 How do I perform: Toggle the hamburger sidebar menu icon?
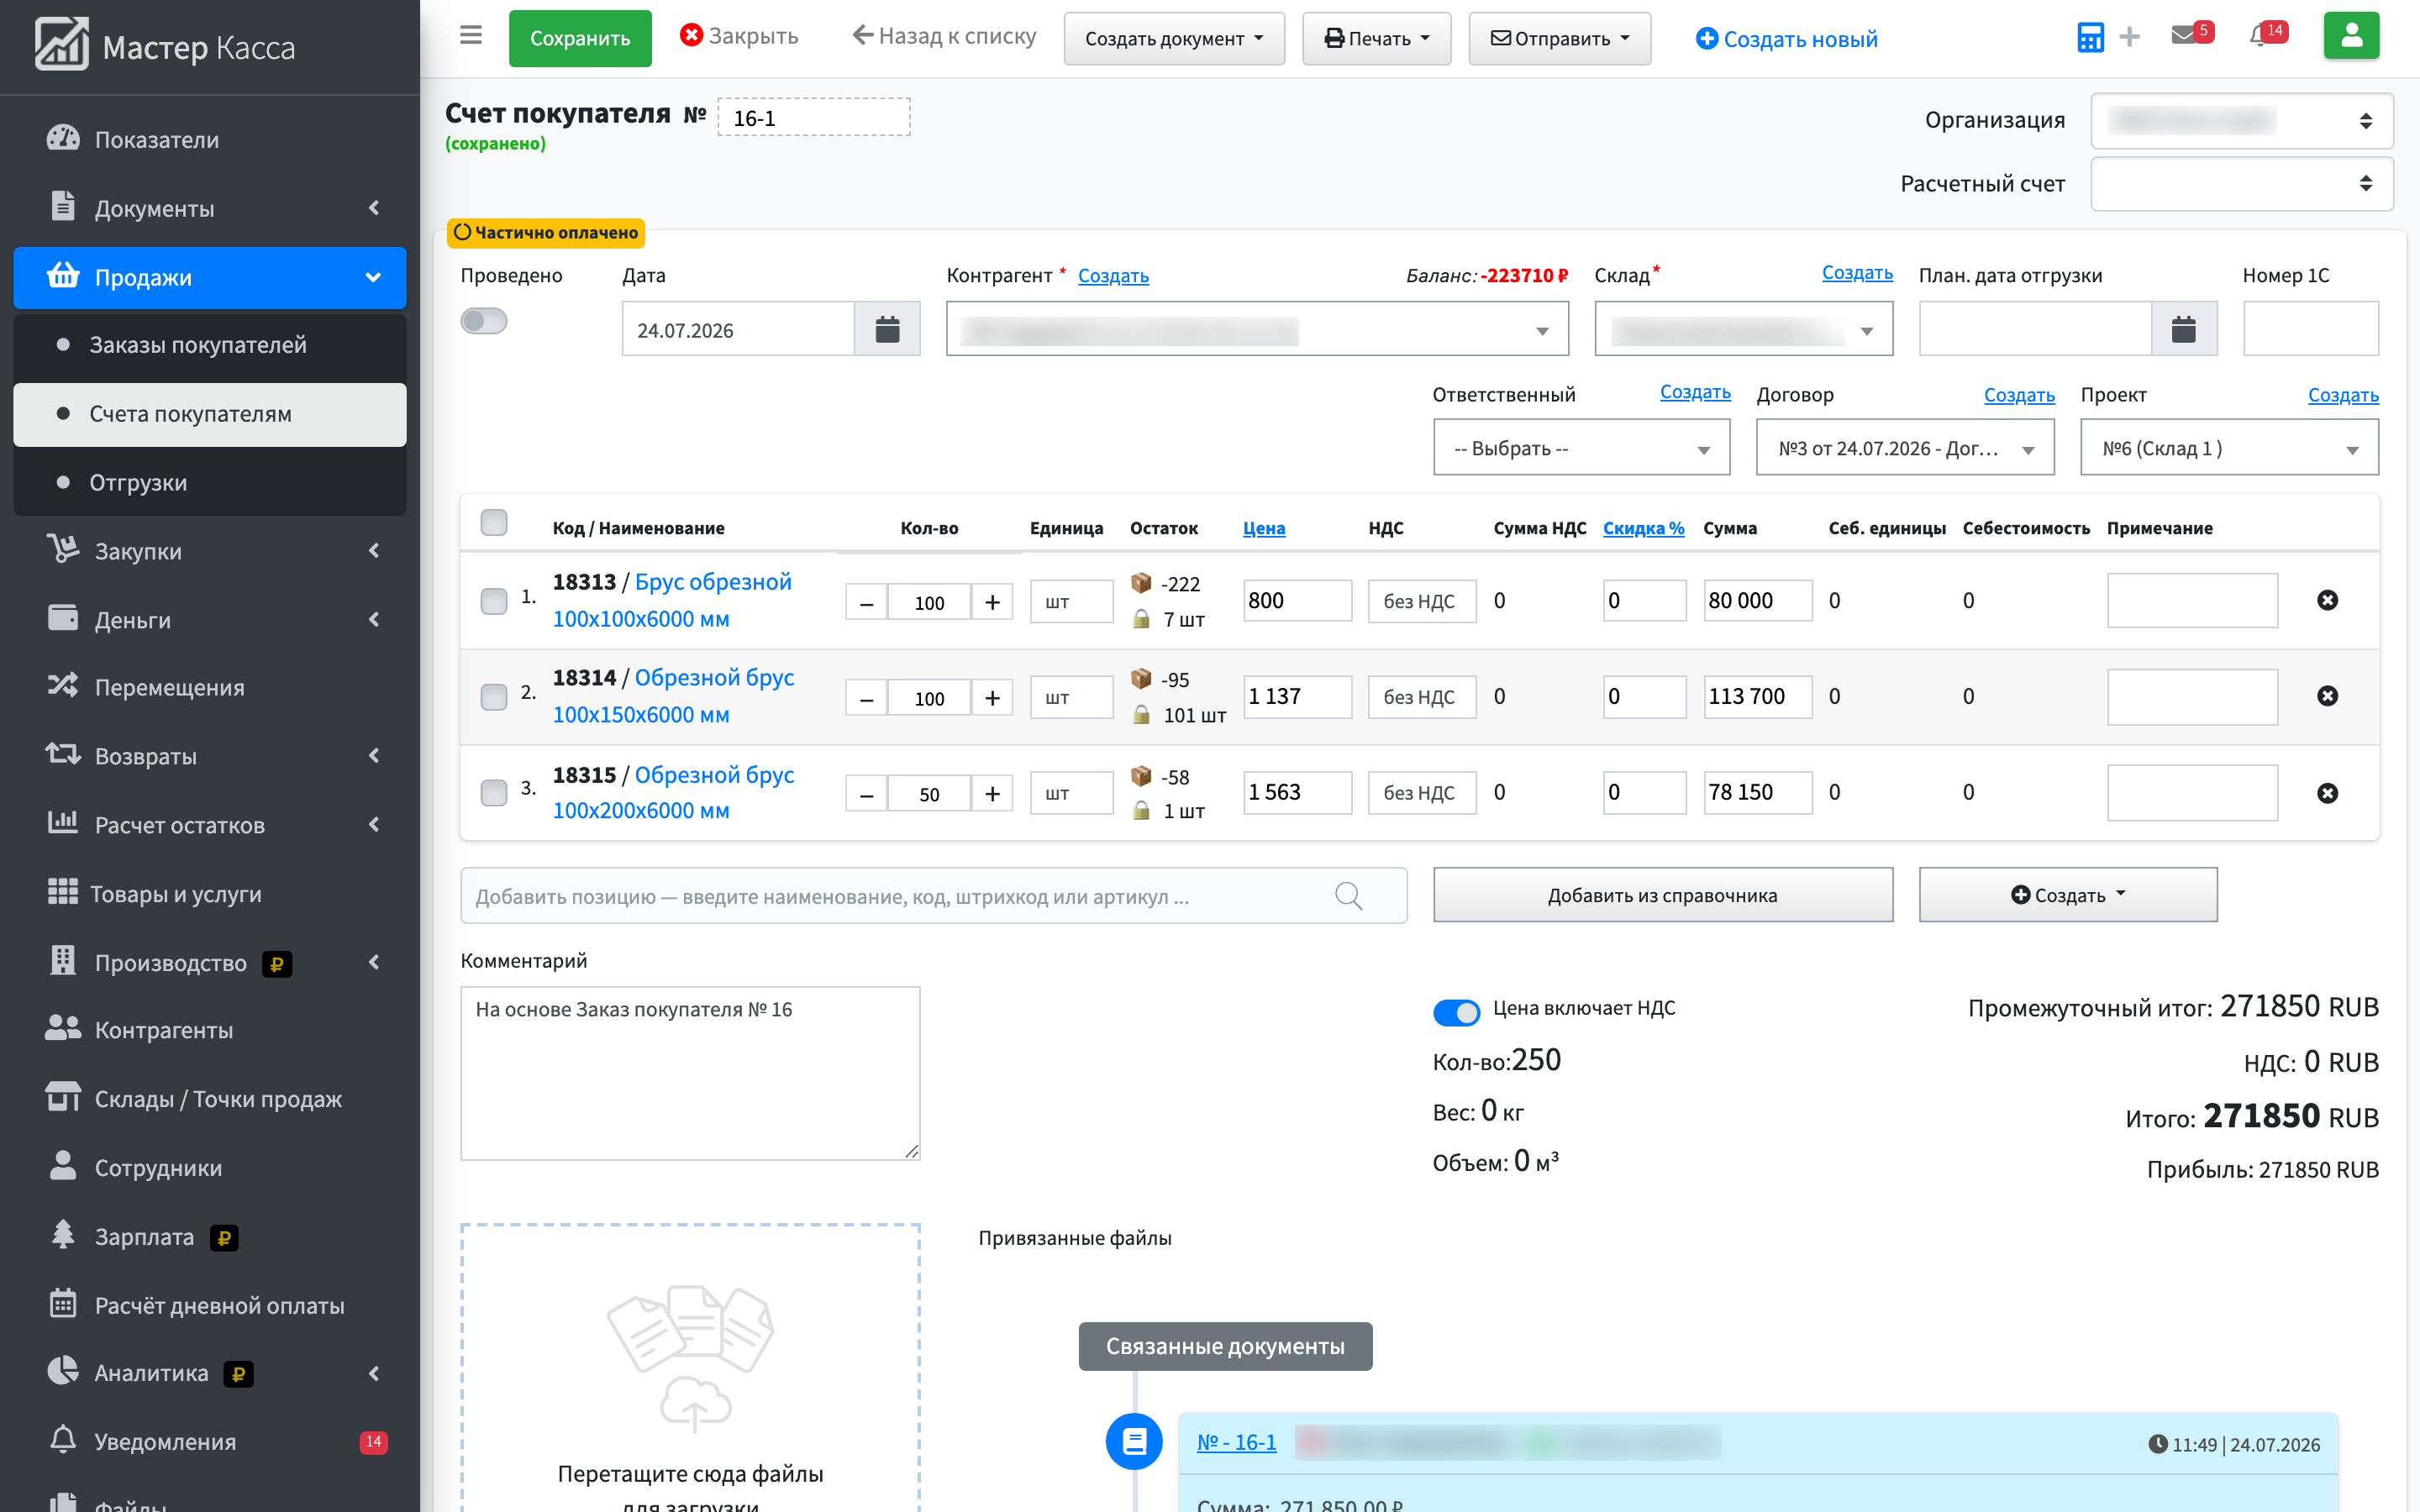click(x=471, y=36)
